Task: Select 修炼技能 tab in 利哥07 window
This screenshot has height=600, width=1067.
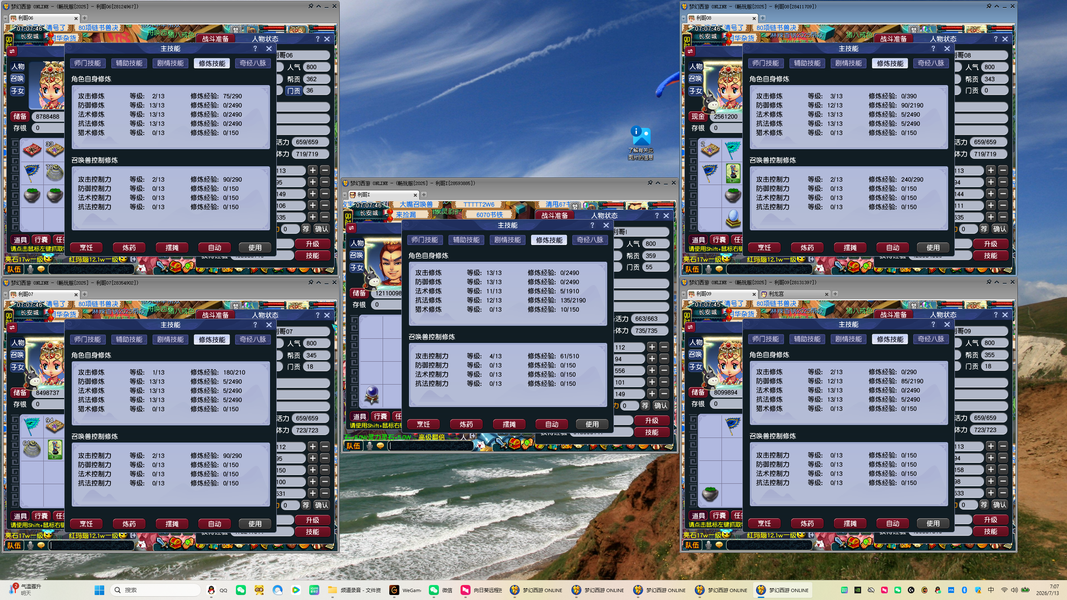Action: coord(212,339)
